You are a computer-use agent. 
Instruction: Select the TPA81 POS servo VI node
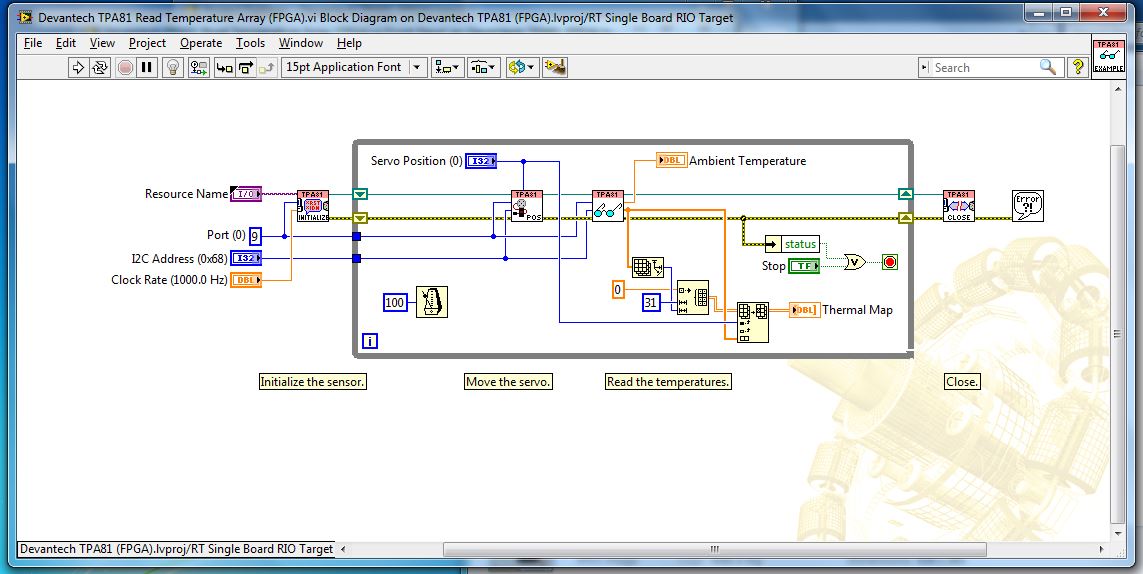click(527, 206)
